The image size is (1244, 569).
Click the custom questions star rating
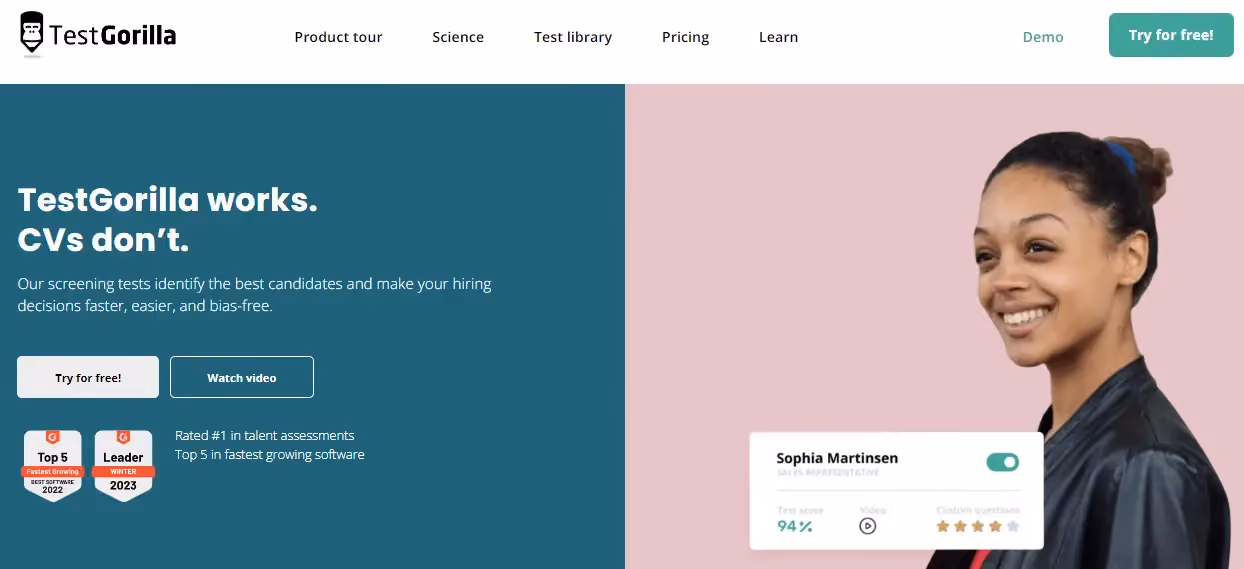(x=978, y=525)
